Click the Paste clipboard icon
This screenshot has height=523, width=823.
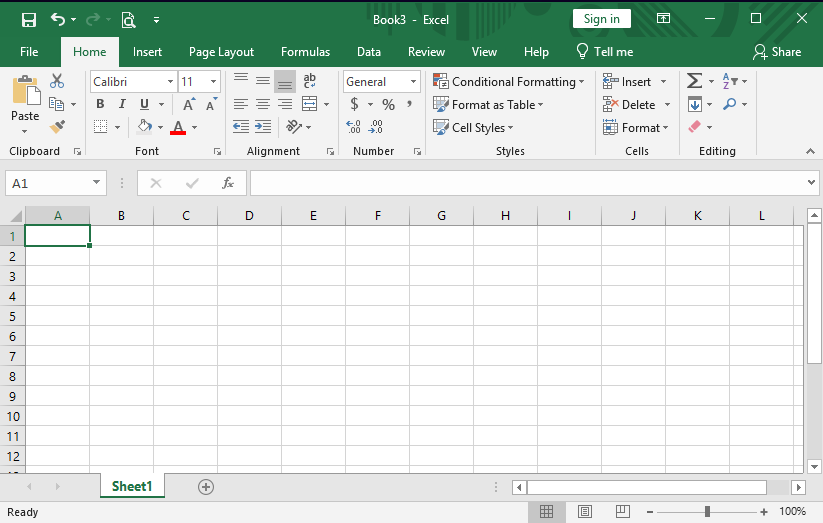tap(26, 90)
